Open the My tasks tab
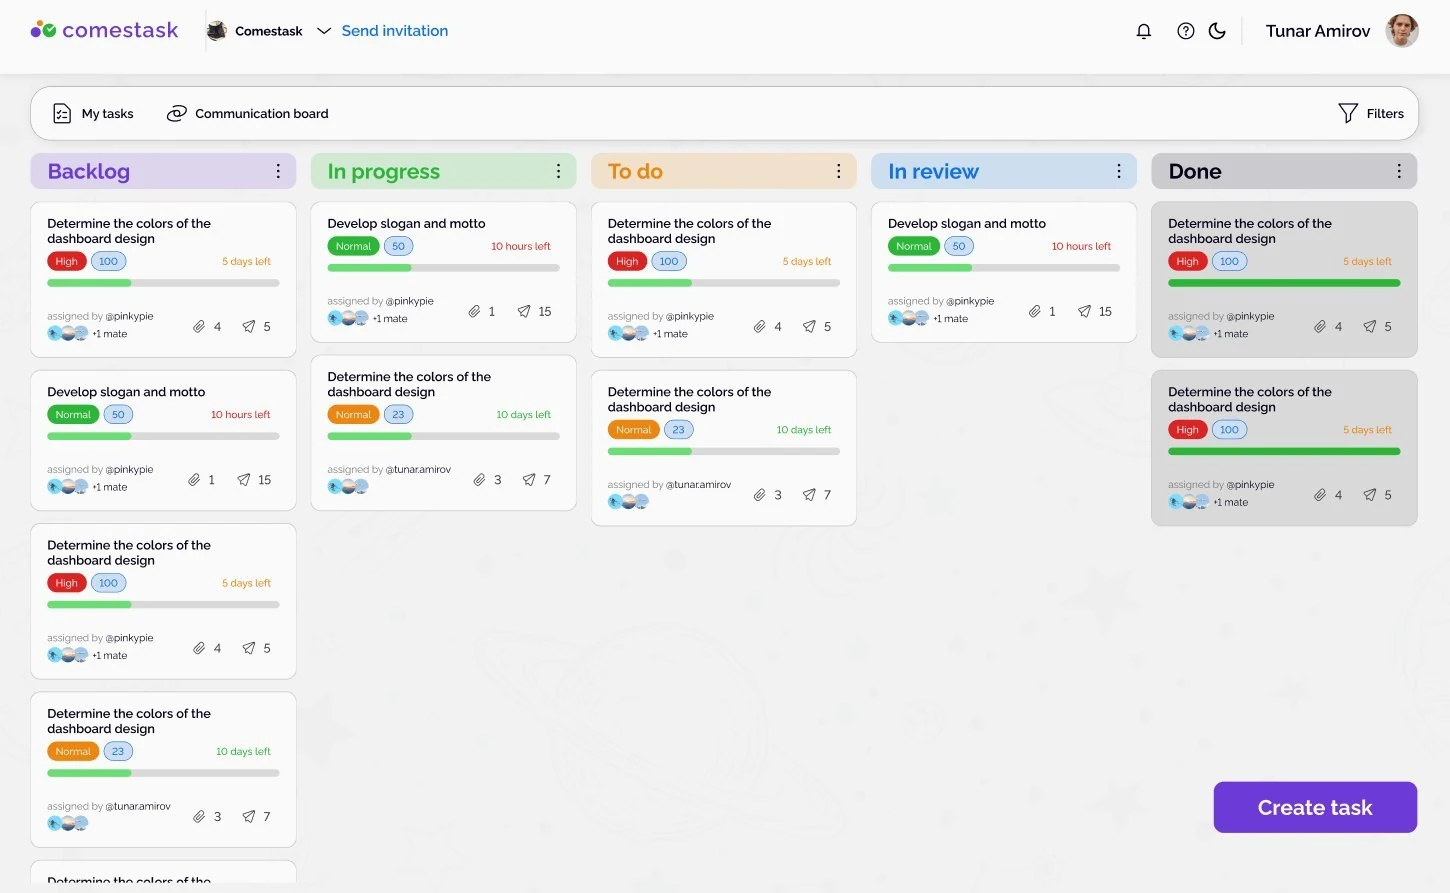1450x893 pixels. (x=93, y=114)
